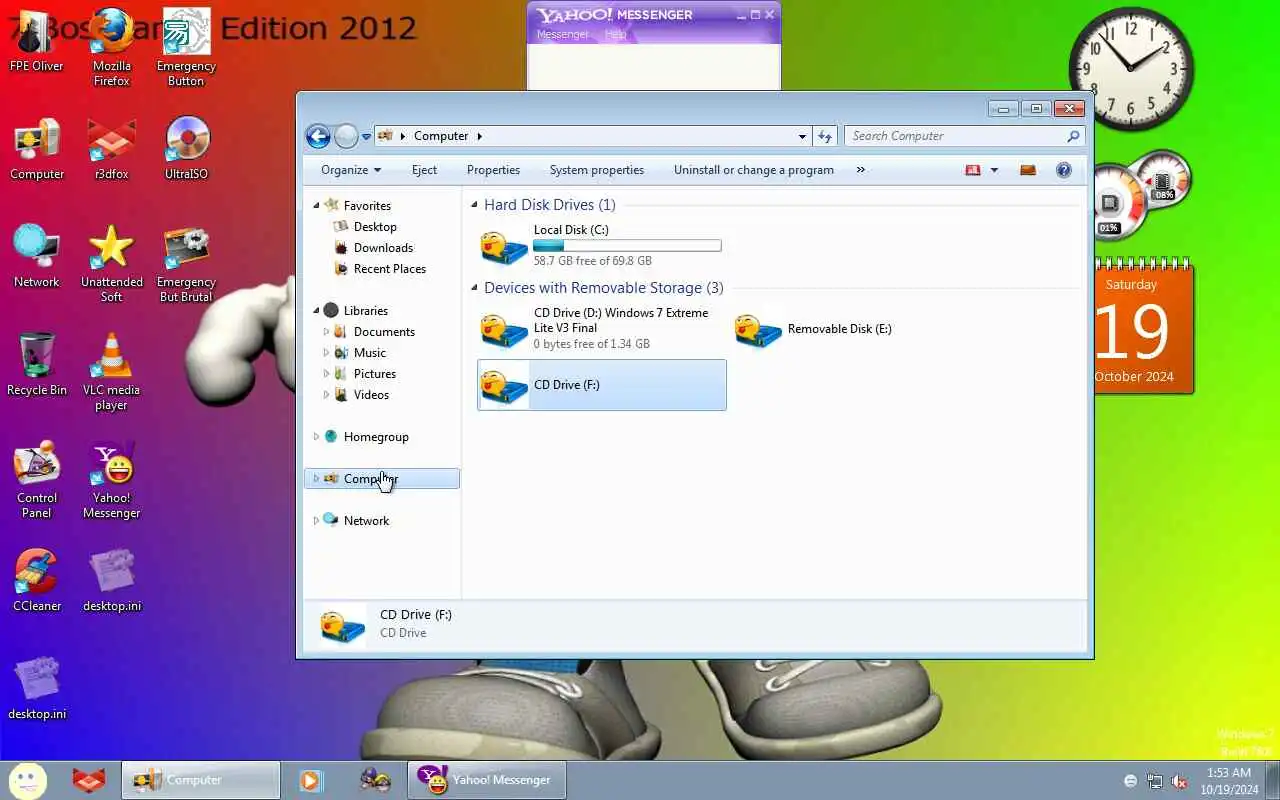Open view options dropdown arrow
Viewport: 1280px width, 800px height.
pos(994,170)
